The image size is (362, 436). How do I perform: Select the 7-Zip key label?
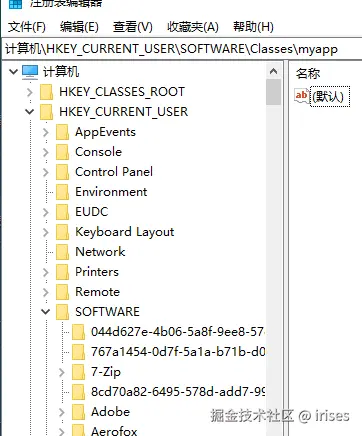[x=106, y=372]
